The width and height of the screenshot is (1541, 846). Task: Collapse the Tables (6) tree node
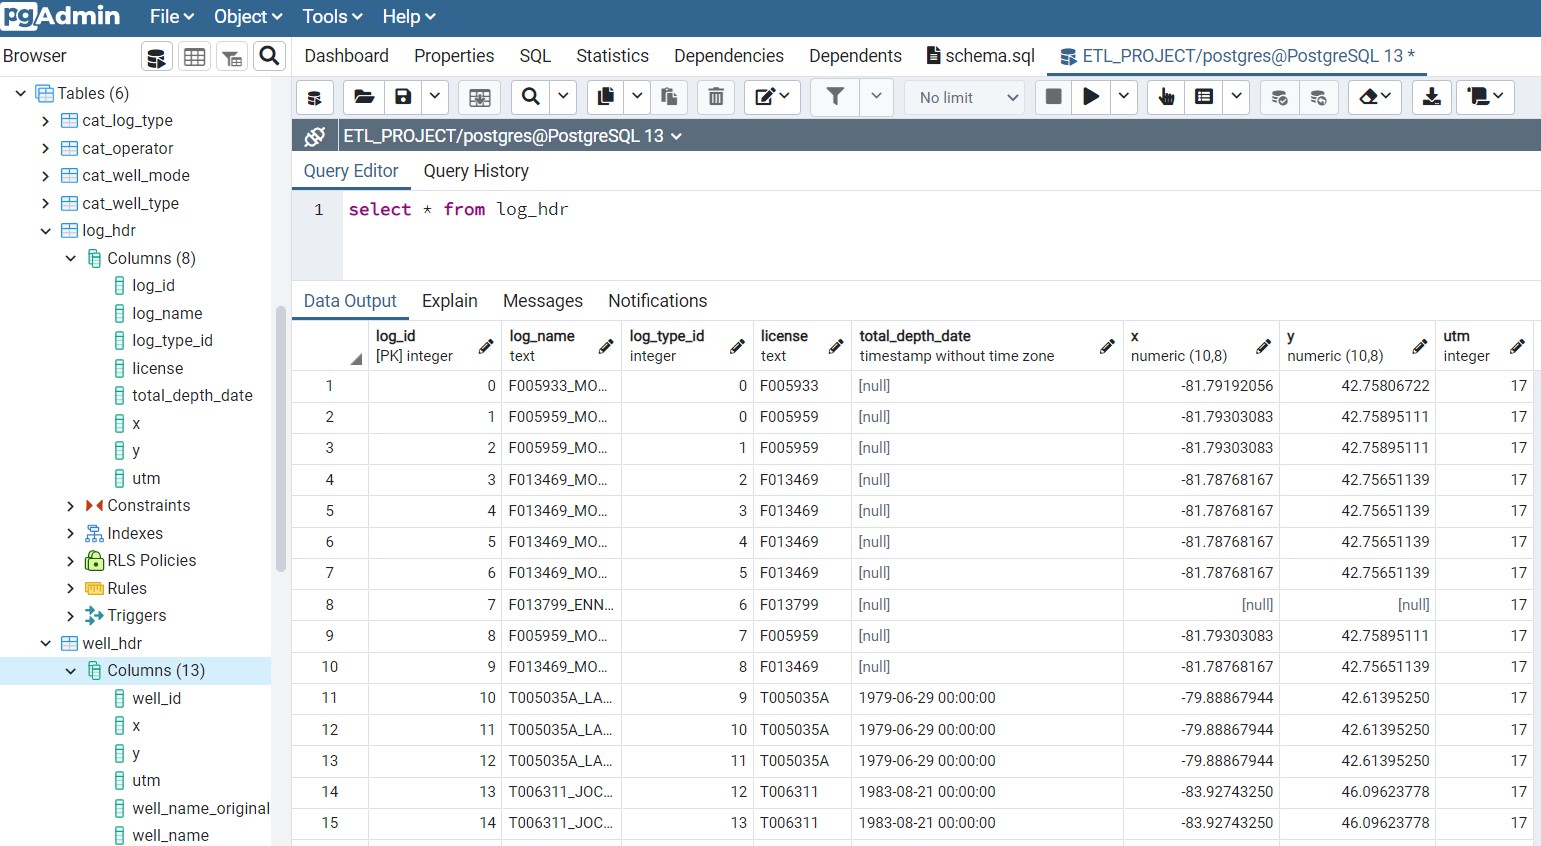pyautogui.click(x=20, y=93)
